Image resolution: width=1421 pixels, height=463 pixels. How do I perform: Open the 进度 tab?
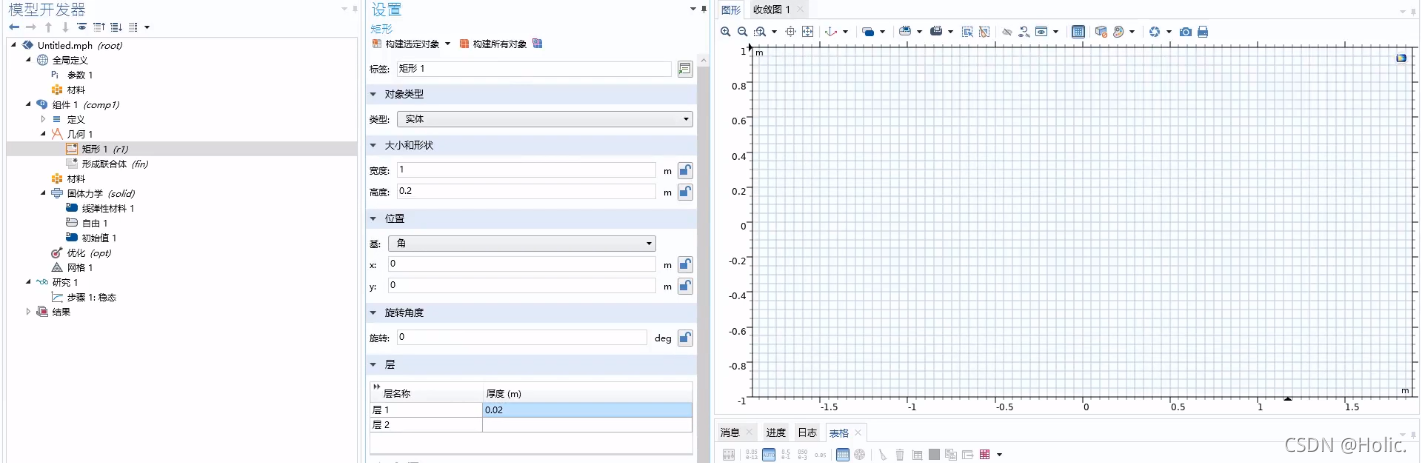(776, 432)
